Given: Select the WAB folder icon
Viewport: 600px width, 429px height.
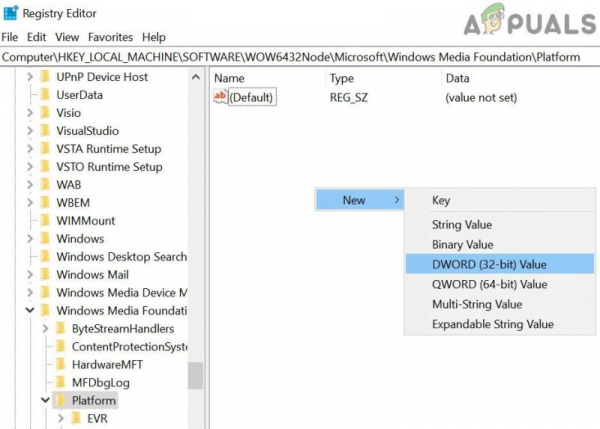Looking at the screenshot, I should [x=45, y=184].
